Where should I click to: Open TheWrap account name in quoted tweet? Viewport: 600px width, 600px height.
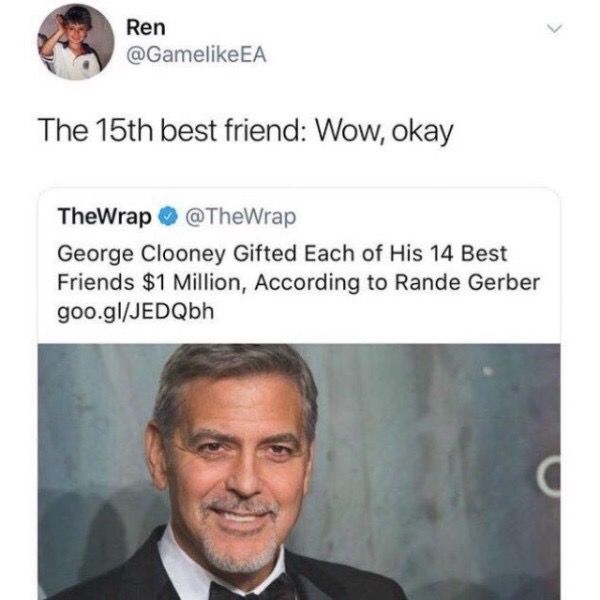click(104, 217)
